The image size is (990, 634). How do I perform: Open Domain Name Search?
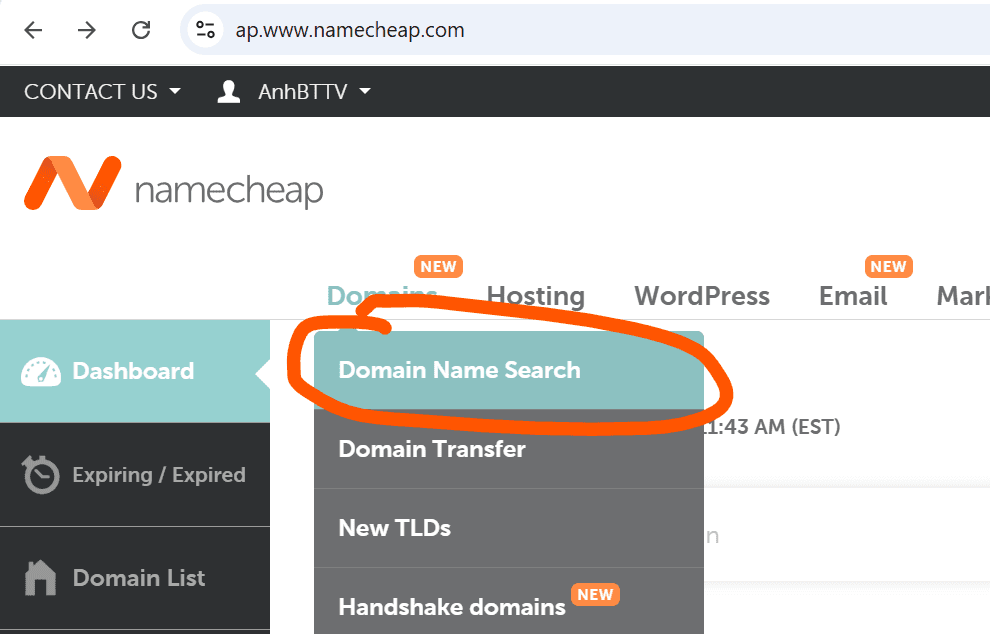[x=459, y=370]
